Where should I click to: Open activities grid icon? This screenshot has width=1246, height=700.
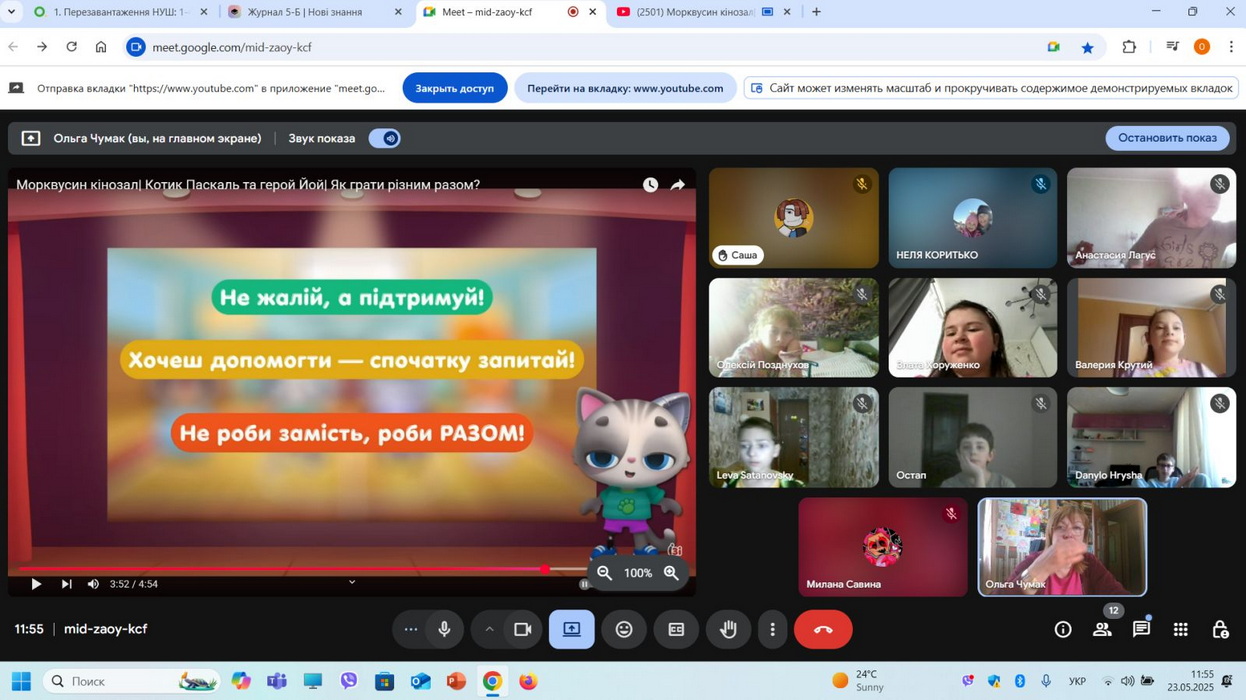[x=1181, y=629]
